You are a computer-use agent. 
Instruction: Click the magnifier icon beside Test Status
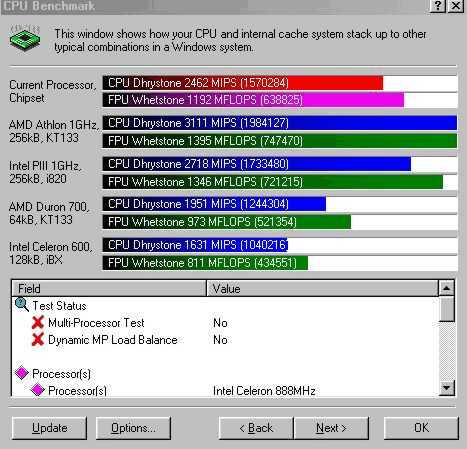pyautogui.click(x=22, y=305)
